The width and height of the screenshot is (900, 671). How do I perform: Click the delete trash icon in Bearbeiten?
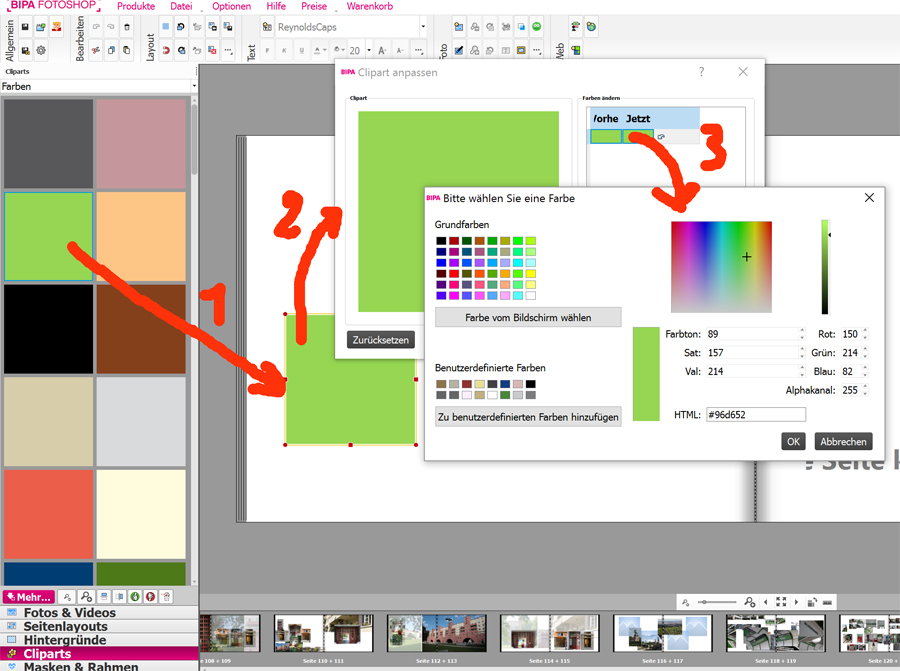click(x=127, y=27)
